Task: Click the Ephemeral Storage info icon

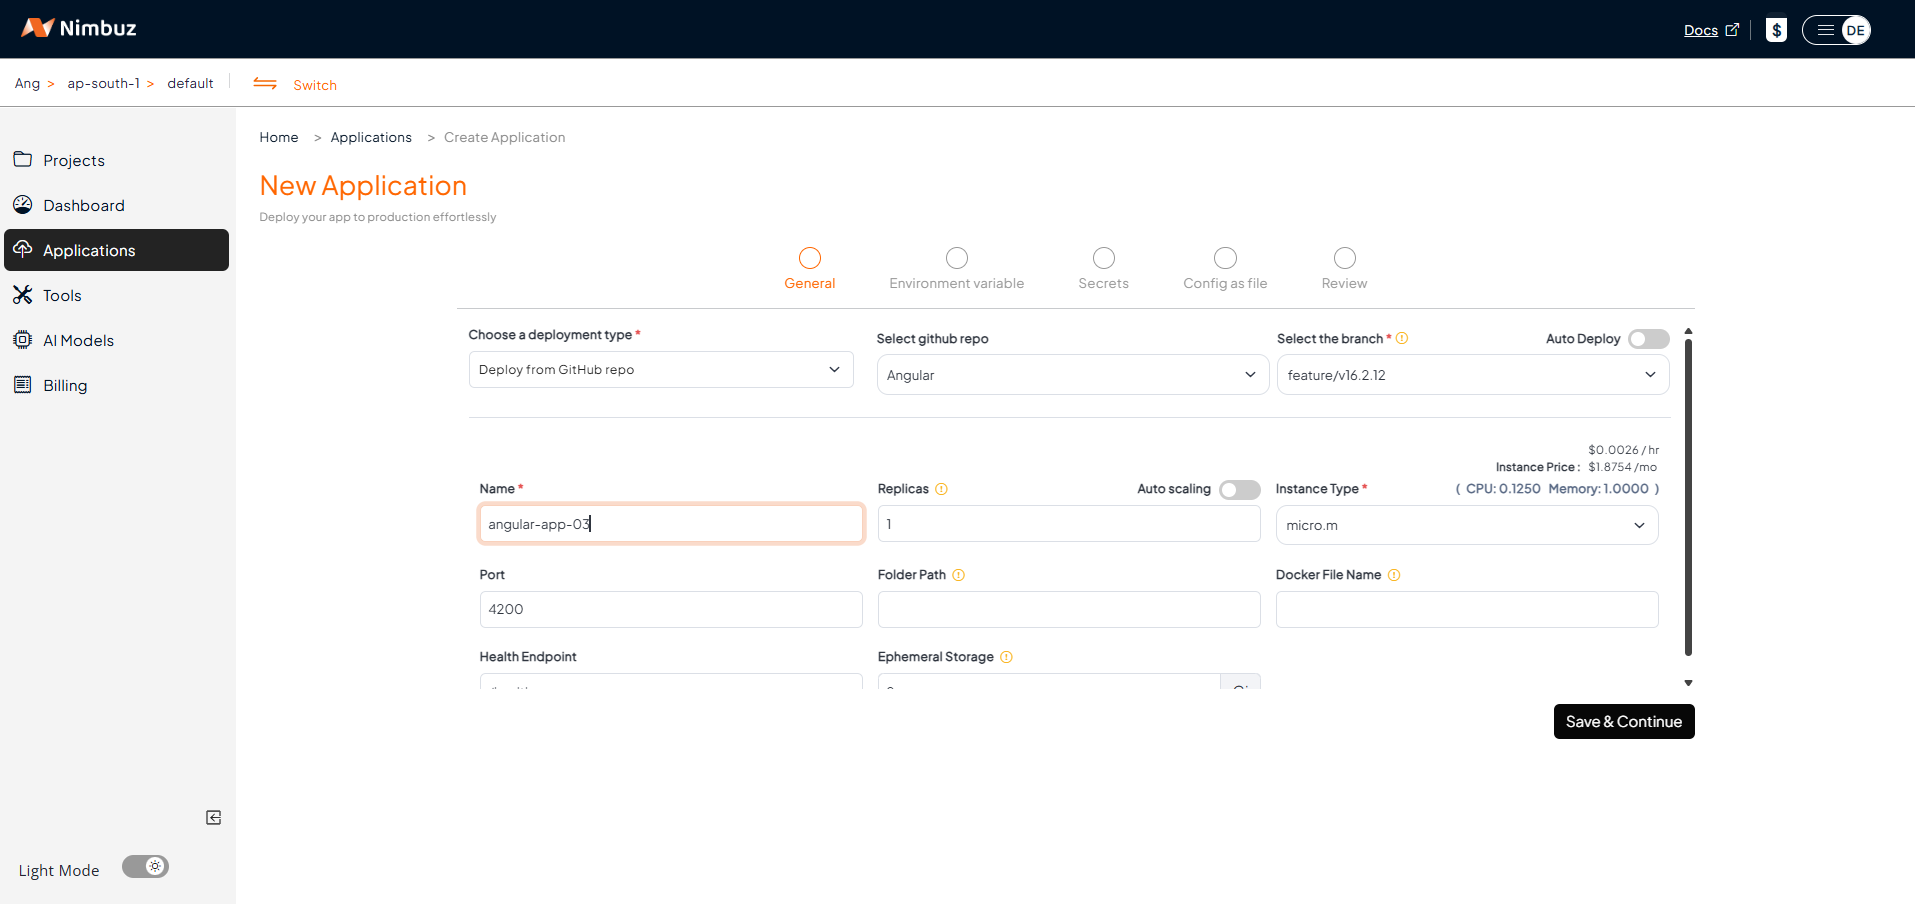Action: point(1006,657)
